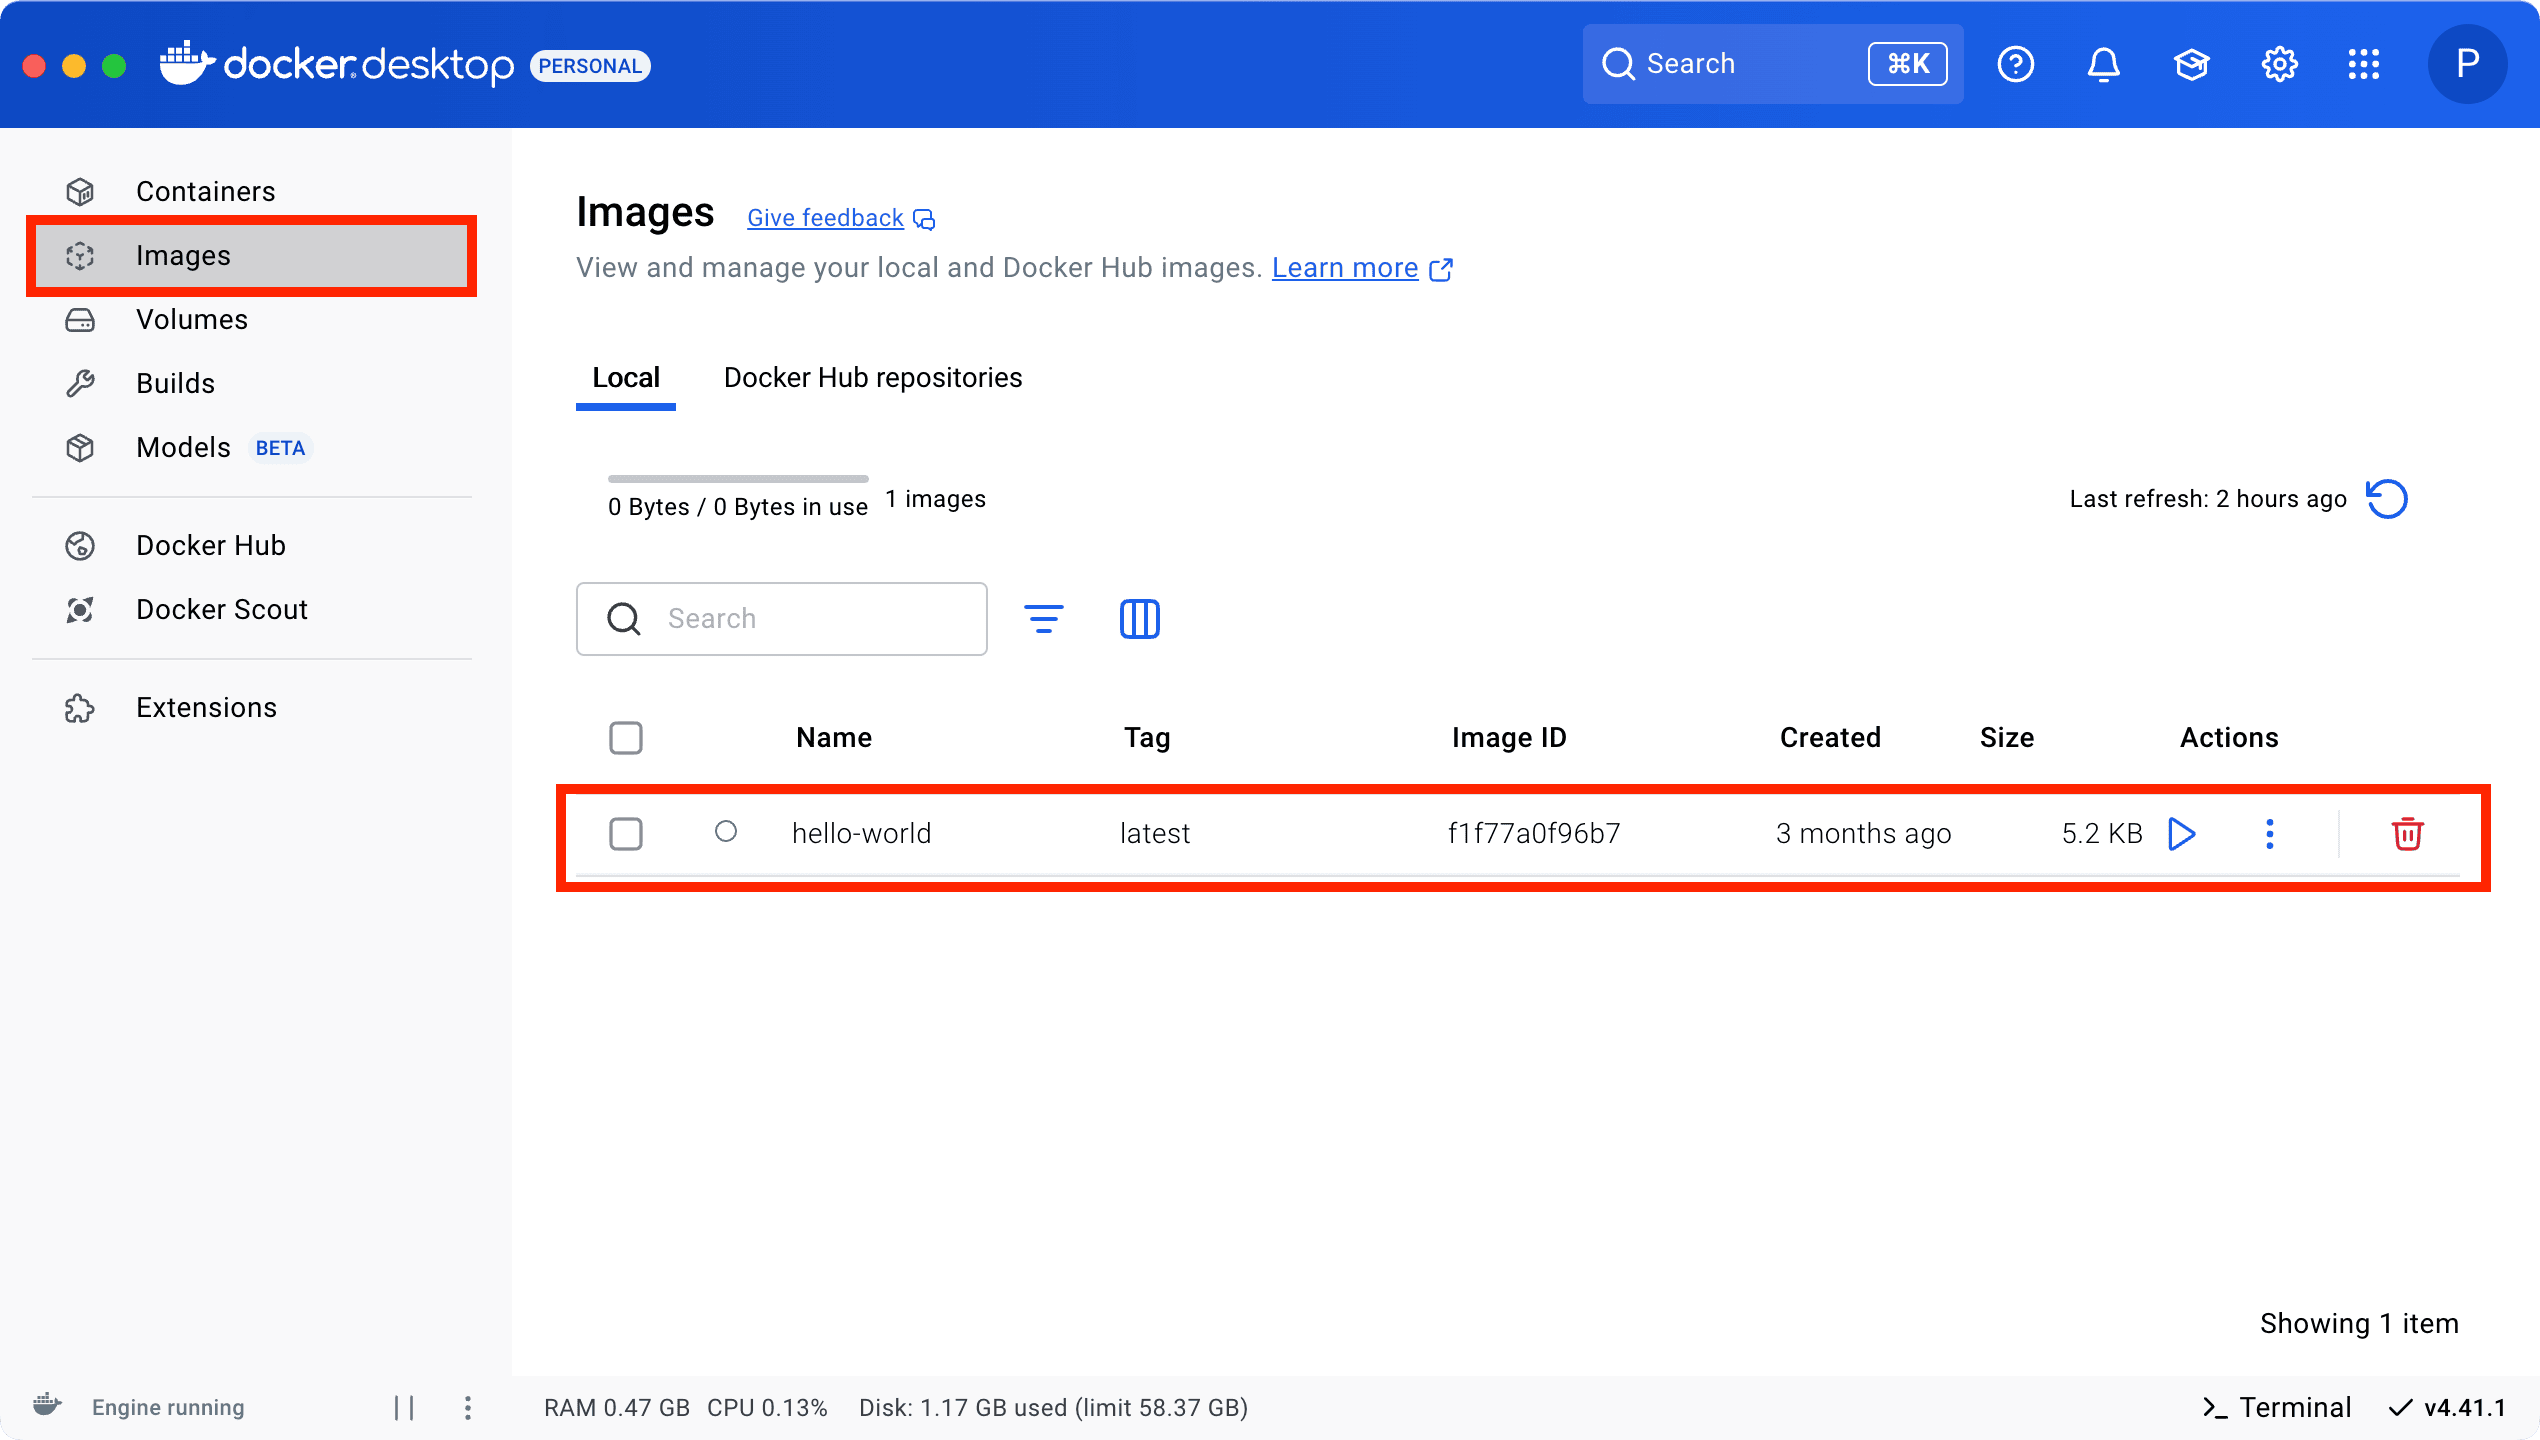Sort by Created column header

(x=1830, y=738)
